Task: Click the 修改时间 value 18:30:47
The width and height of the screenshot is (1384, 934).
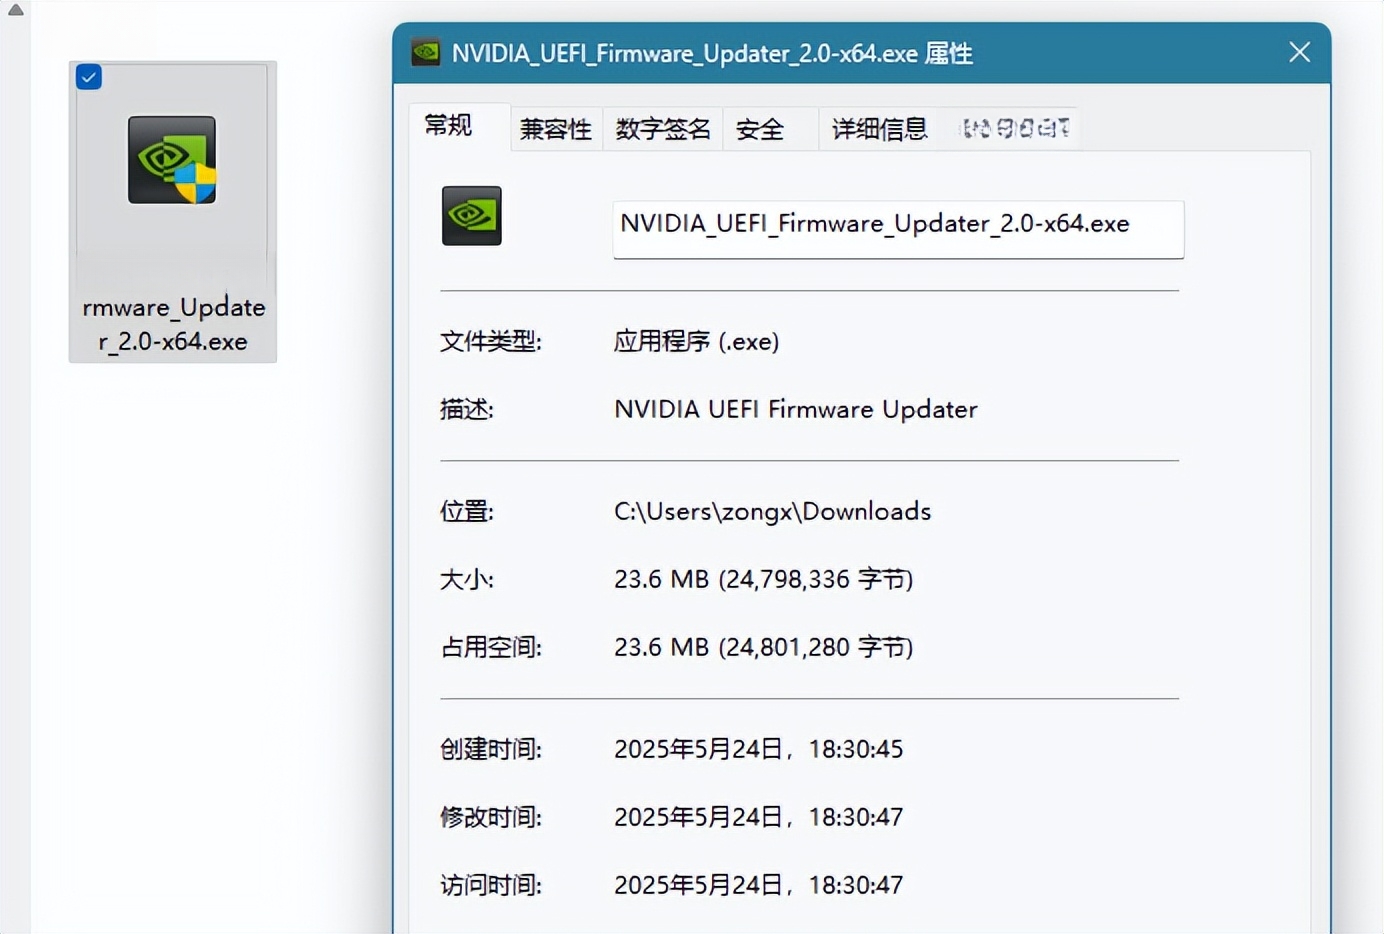Action: pyautogui.click(x=758, y=818)
